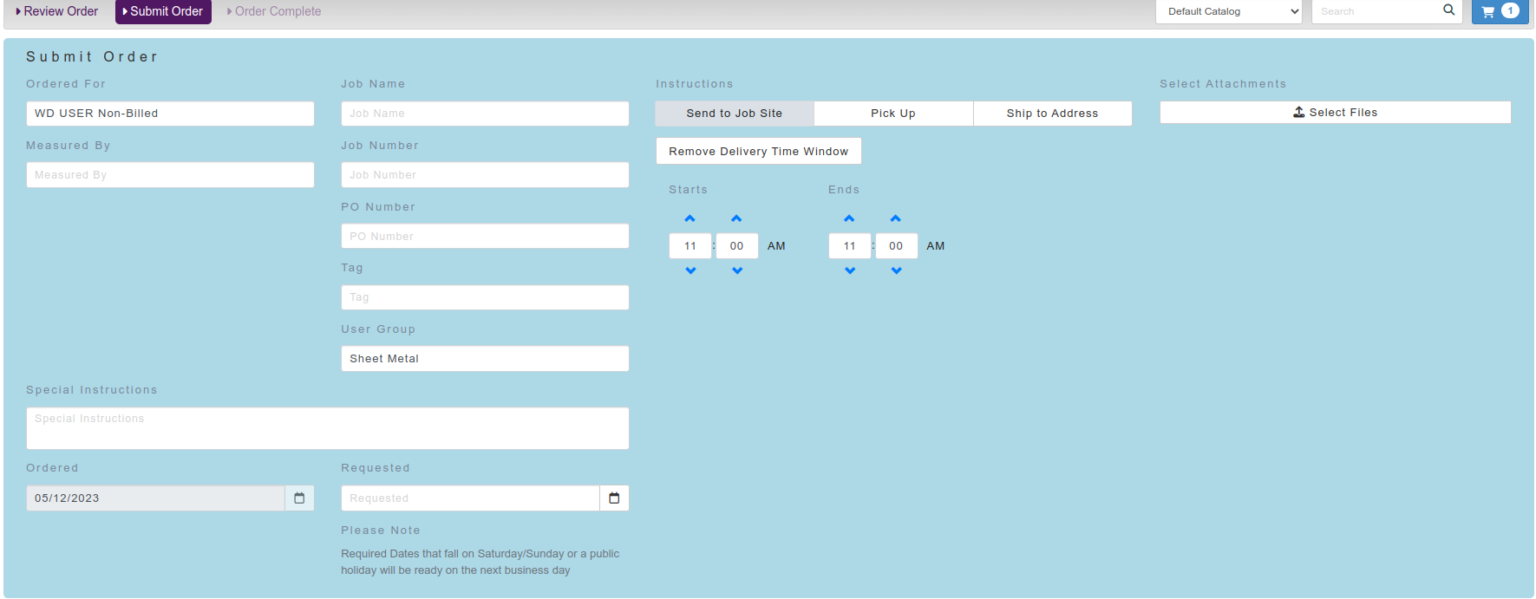Increase the delivery end hour

tap(849, 218)
